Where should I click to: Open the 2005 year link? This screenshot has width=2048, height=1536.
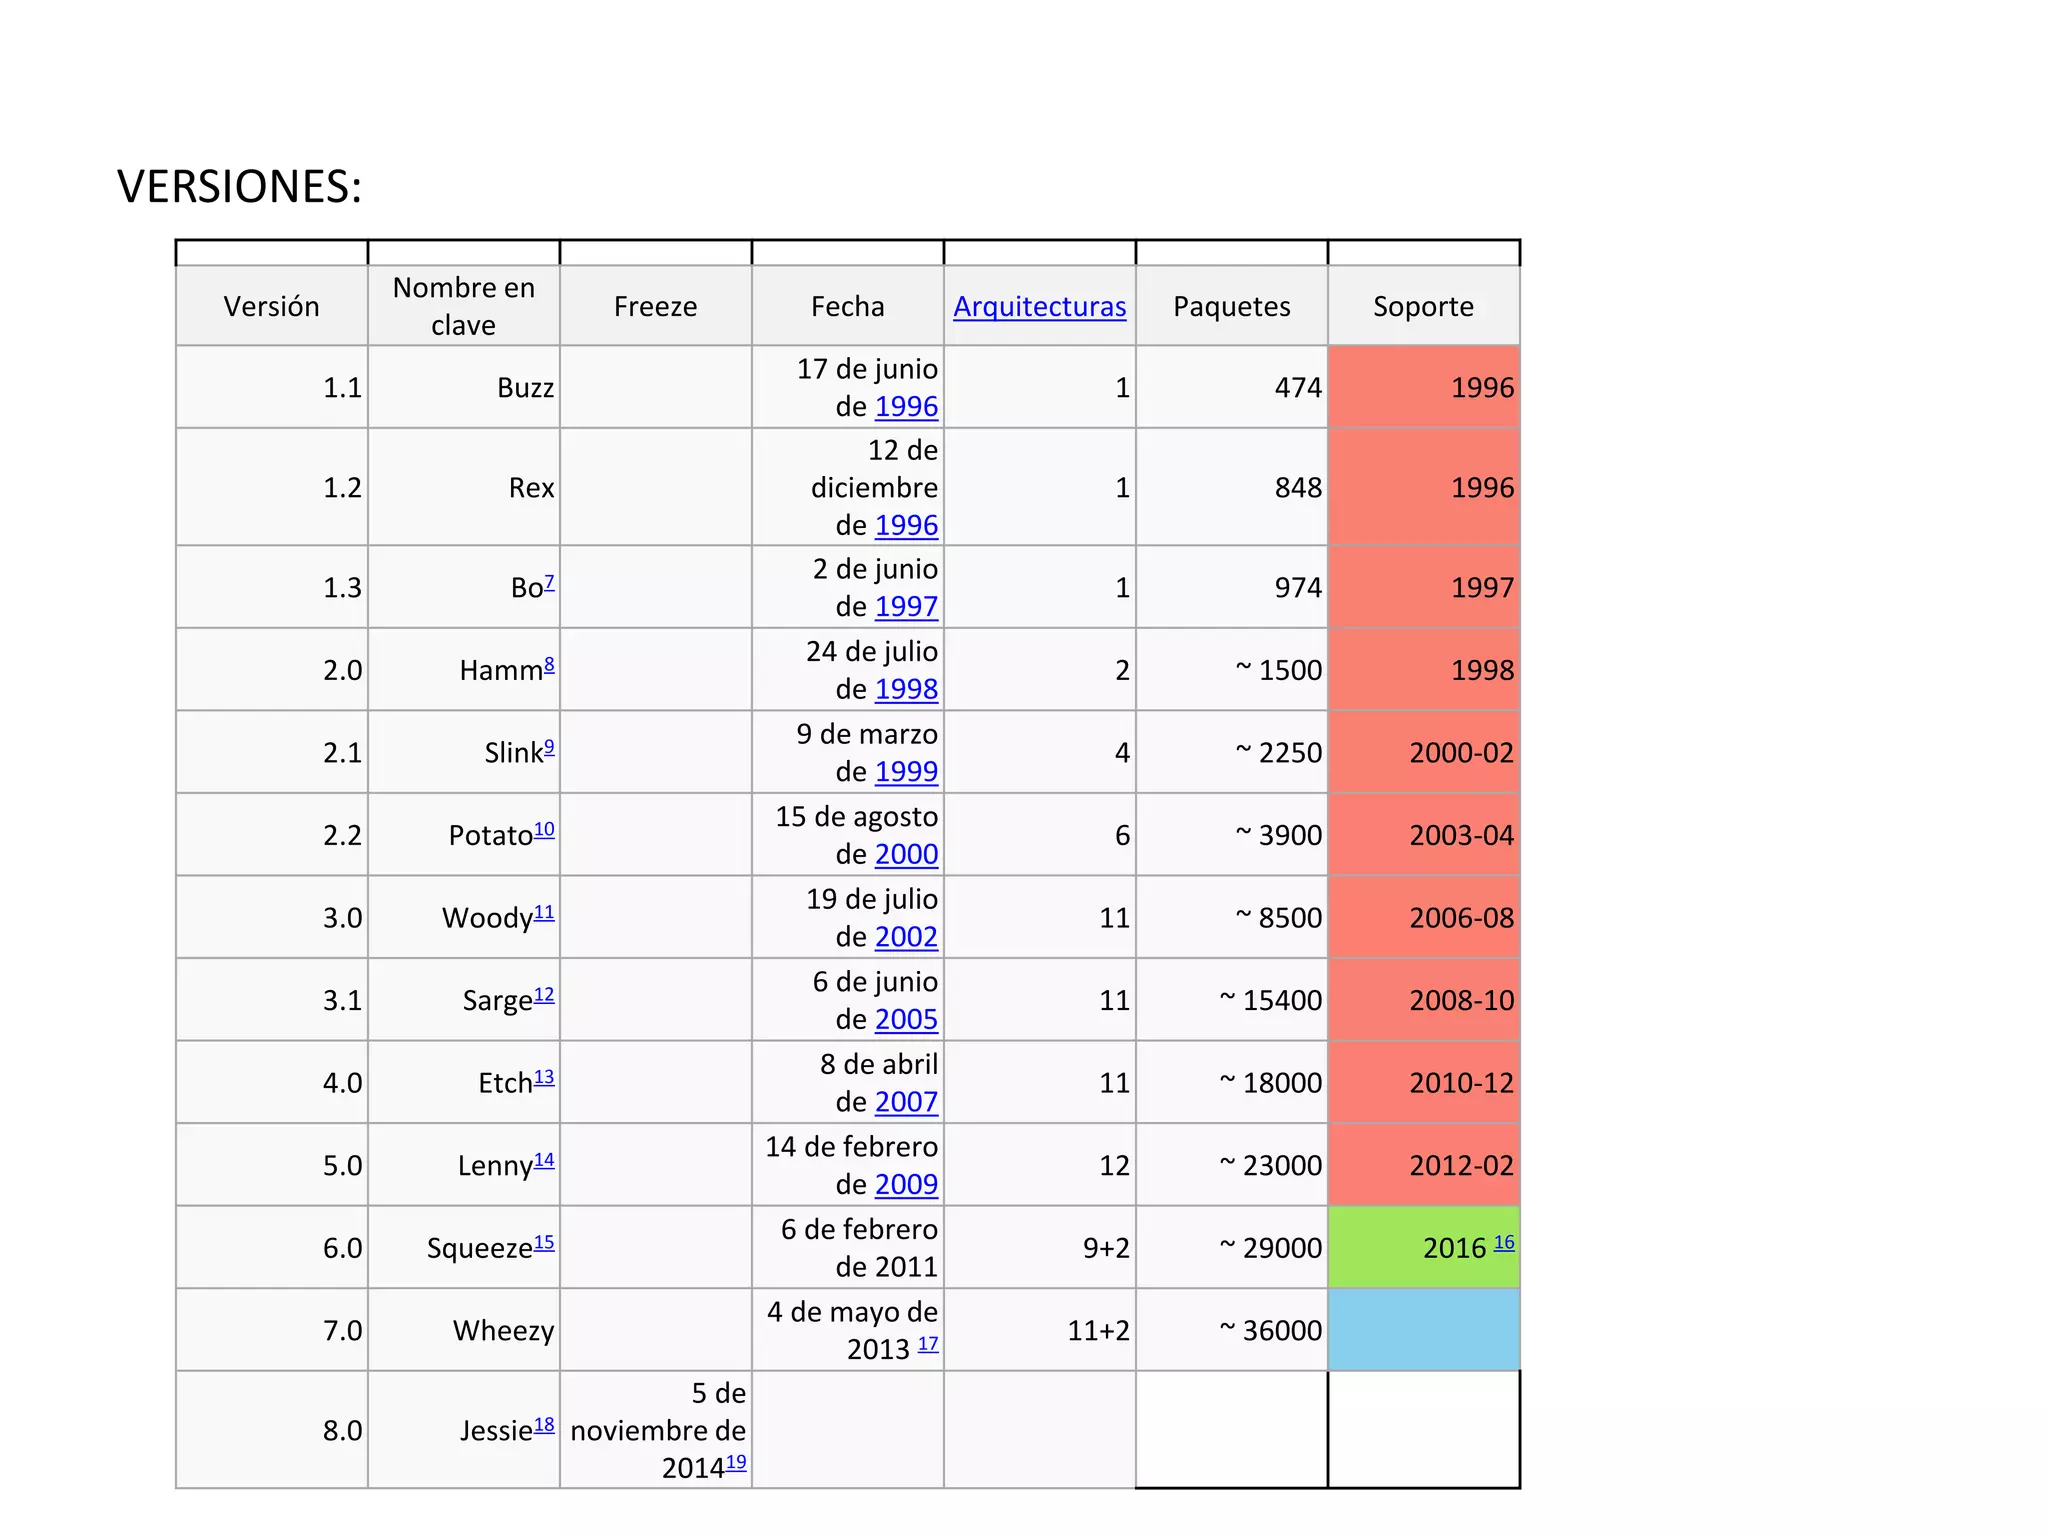click(x=906, y=1020)
